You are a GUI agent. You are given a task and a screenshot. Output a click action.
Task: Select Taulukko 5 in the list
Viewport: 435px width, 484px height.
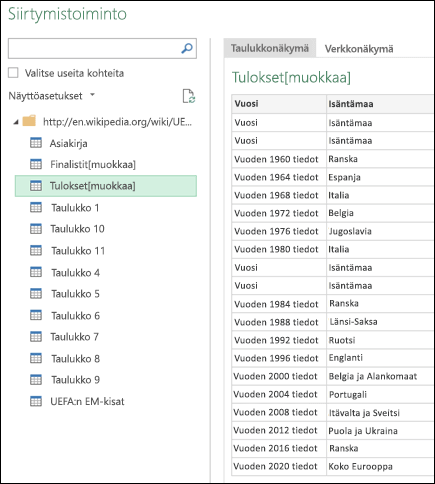pos(75,294)
